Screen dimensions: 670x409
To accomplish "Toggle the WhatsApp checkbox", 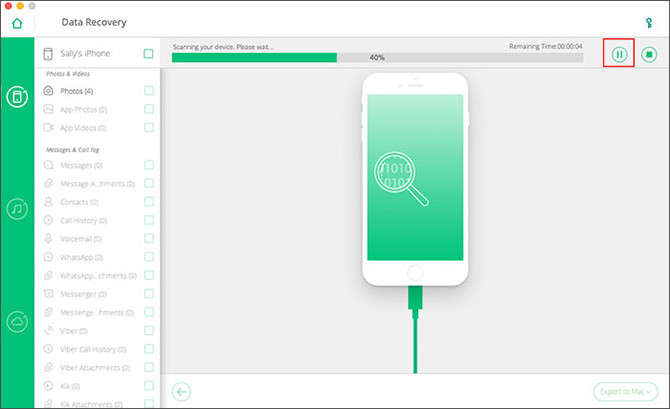I will [x=148, y=257].
